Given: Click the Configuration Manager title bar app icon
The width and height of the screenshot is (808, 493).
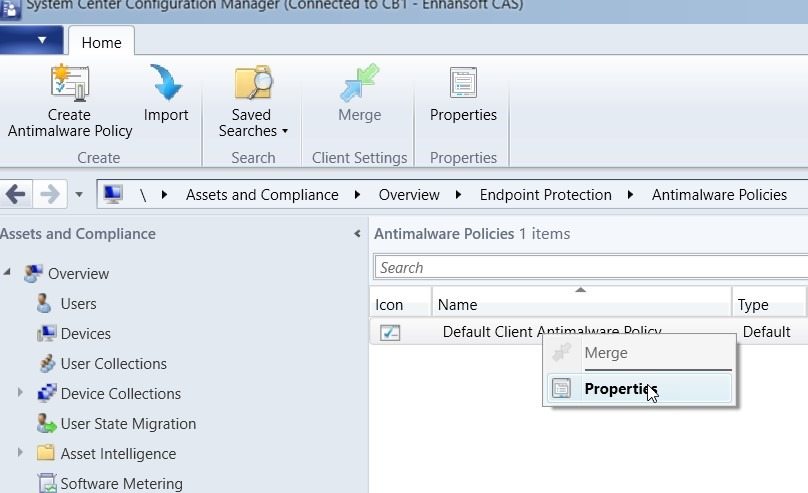Looking at the screenshot, I should (10, 9).
